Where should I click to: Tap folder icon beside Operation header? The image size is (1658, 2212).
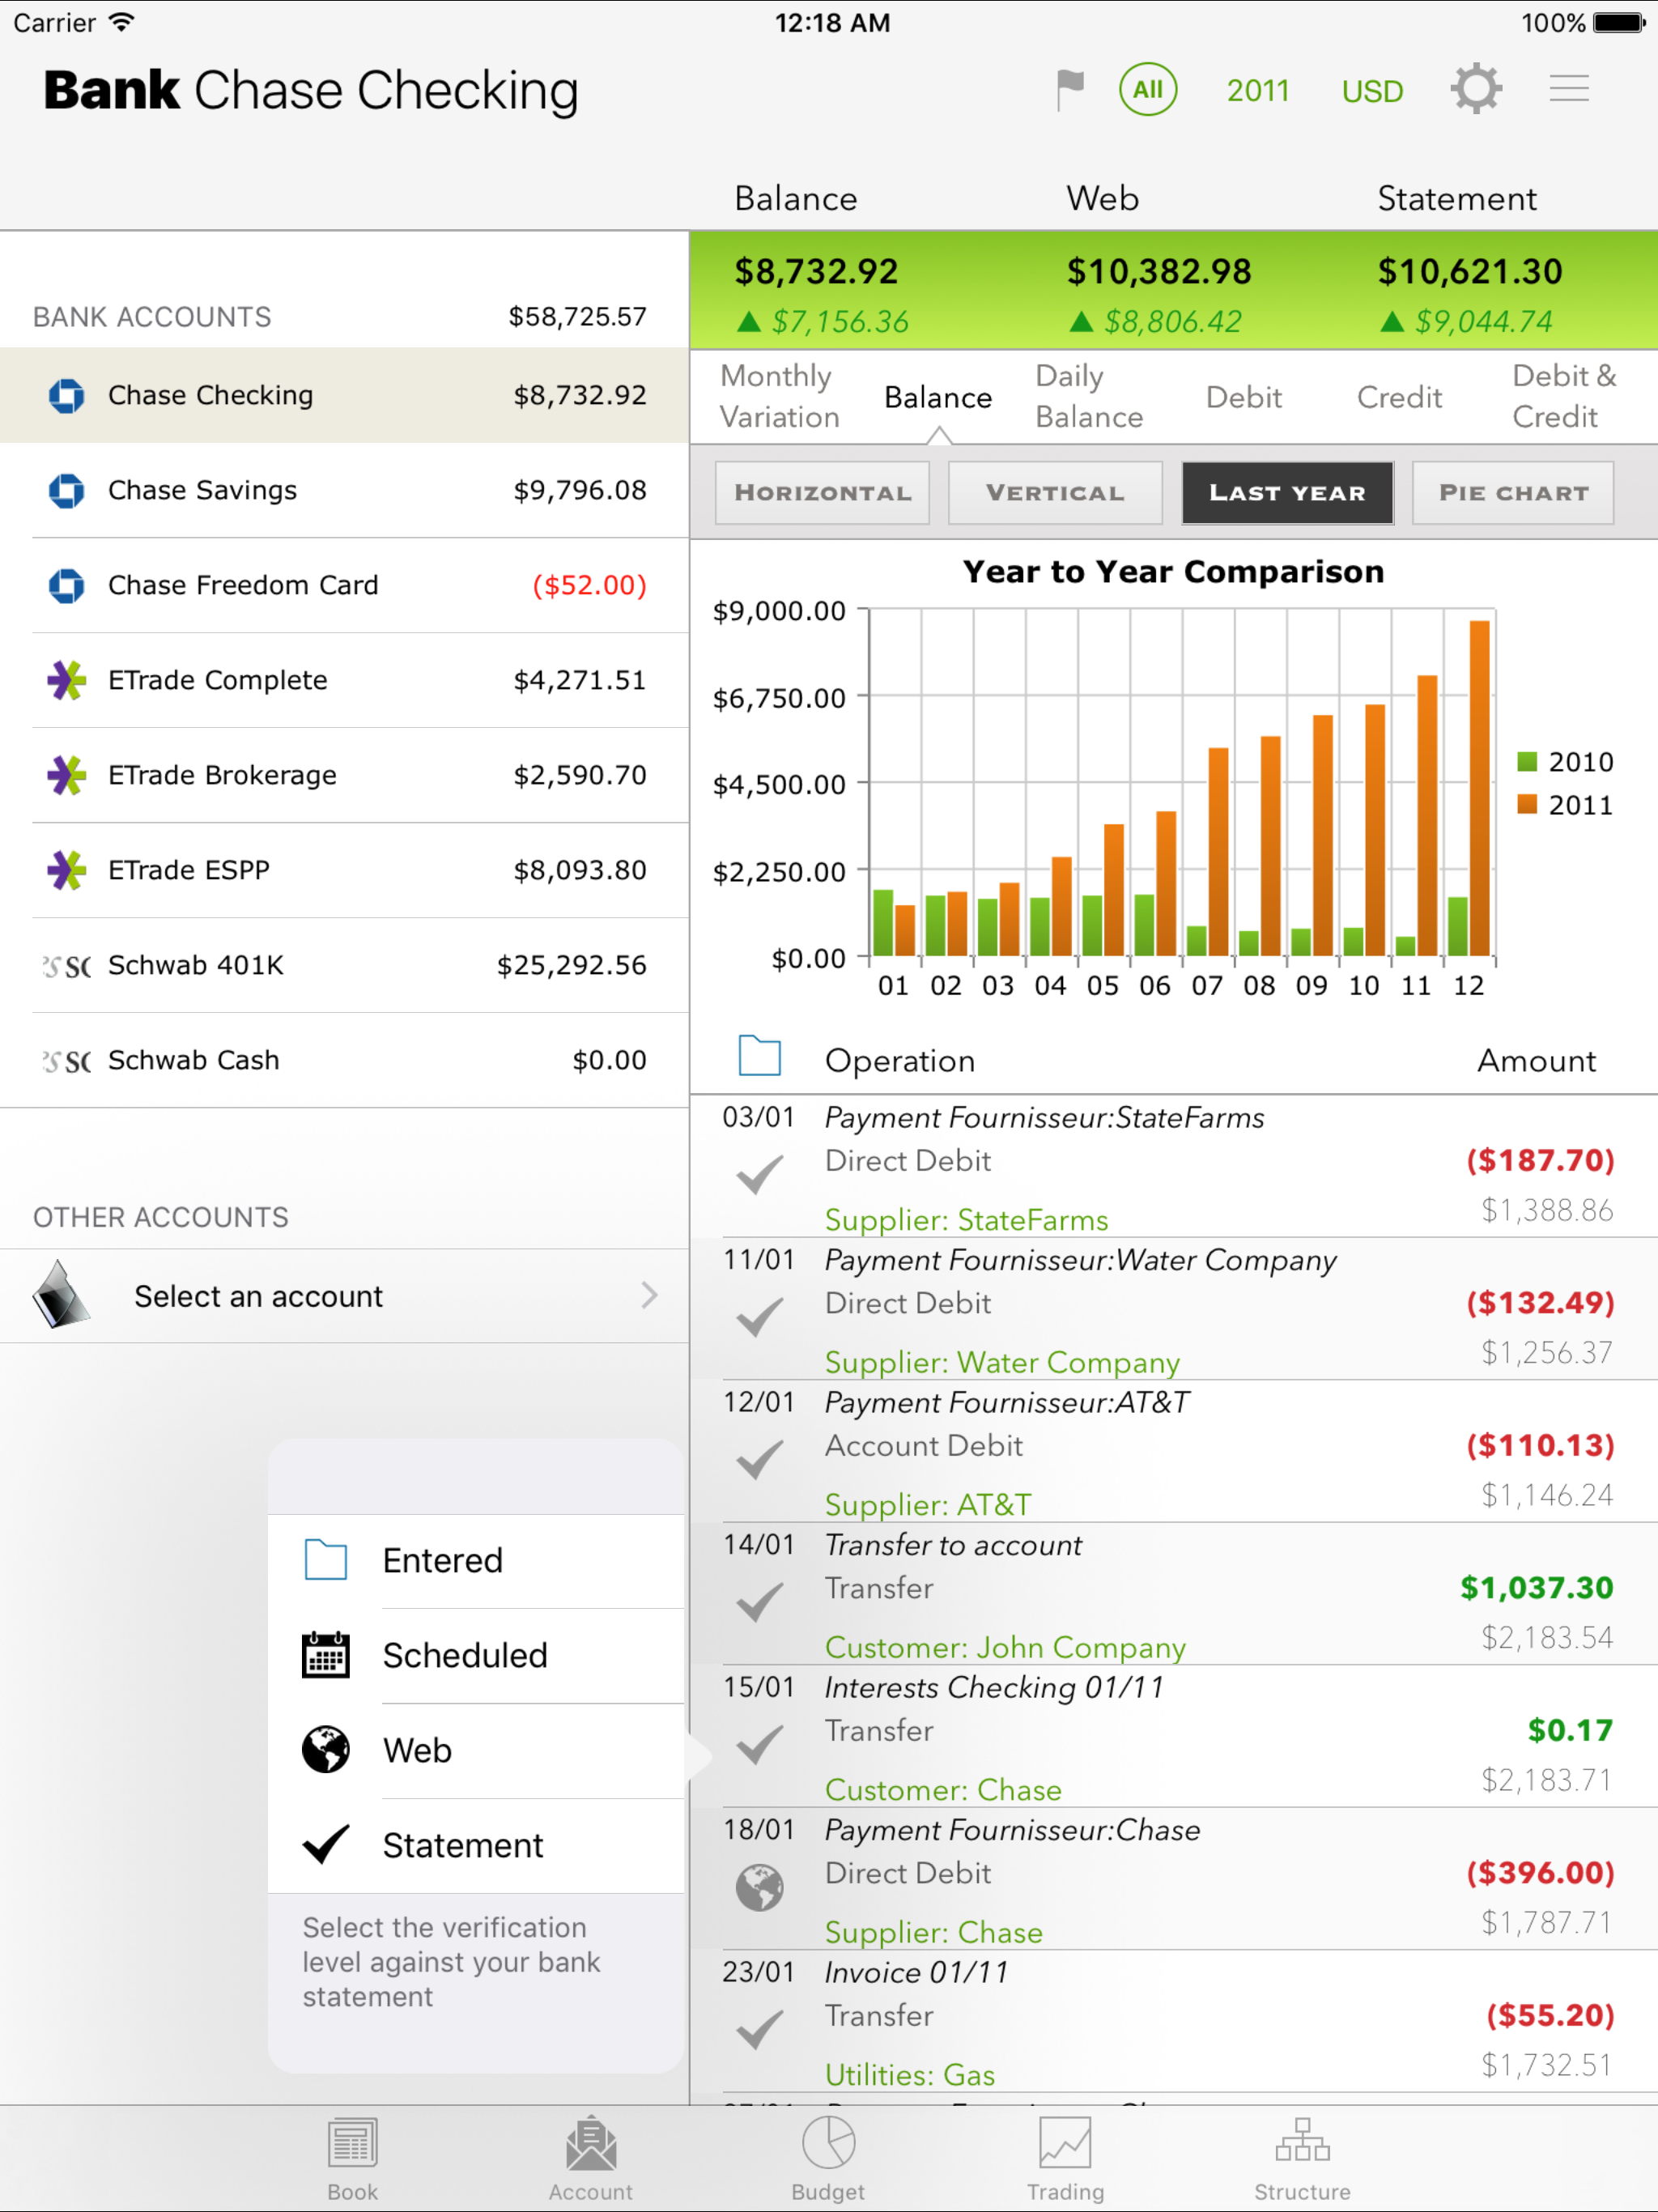pos(759,1056)
